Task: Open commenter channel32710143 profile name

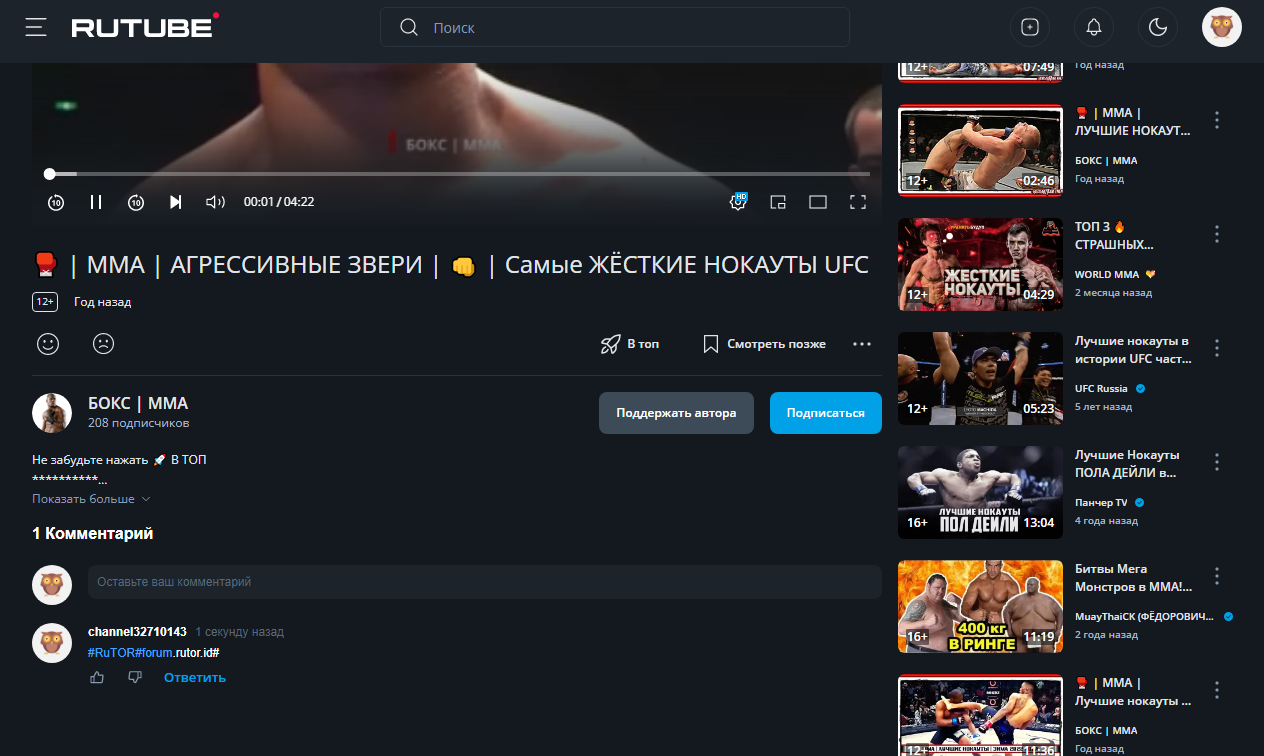Action: 137,632
